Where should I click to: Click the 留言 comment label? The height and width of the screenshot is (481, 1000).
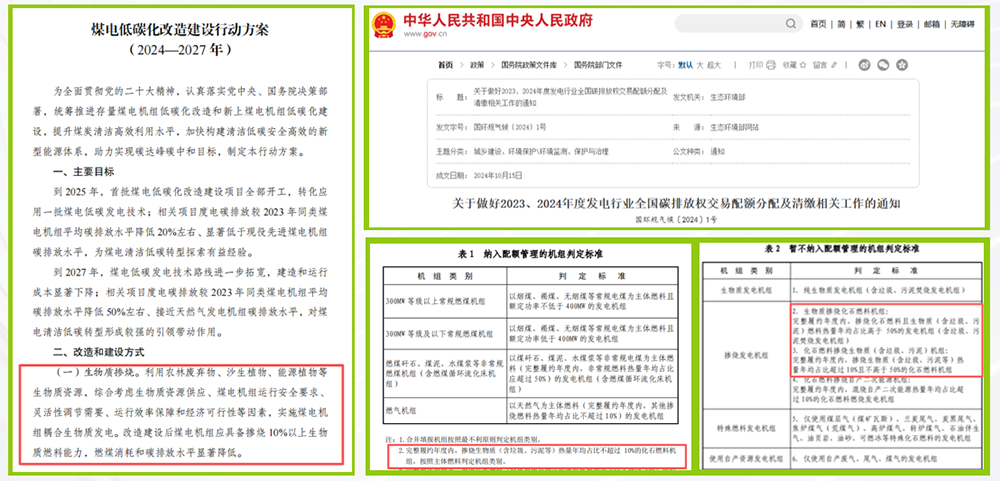(820, 65)
